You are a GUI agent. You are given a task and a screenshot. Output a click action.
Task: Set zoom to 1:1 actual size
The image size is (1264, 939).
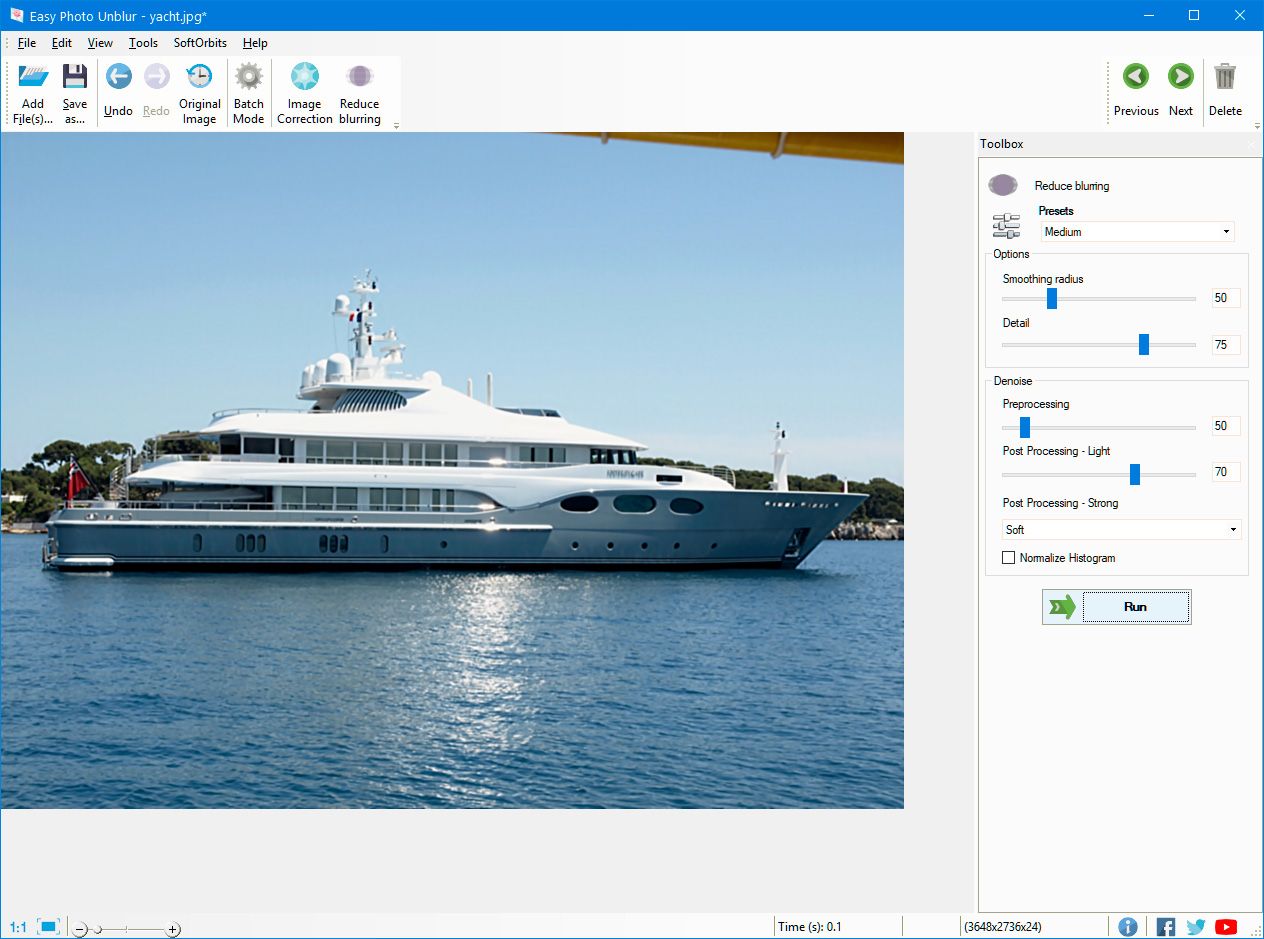click(x=18, y=927)
